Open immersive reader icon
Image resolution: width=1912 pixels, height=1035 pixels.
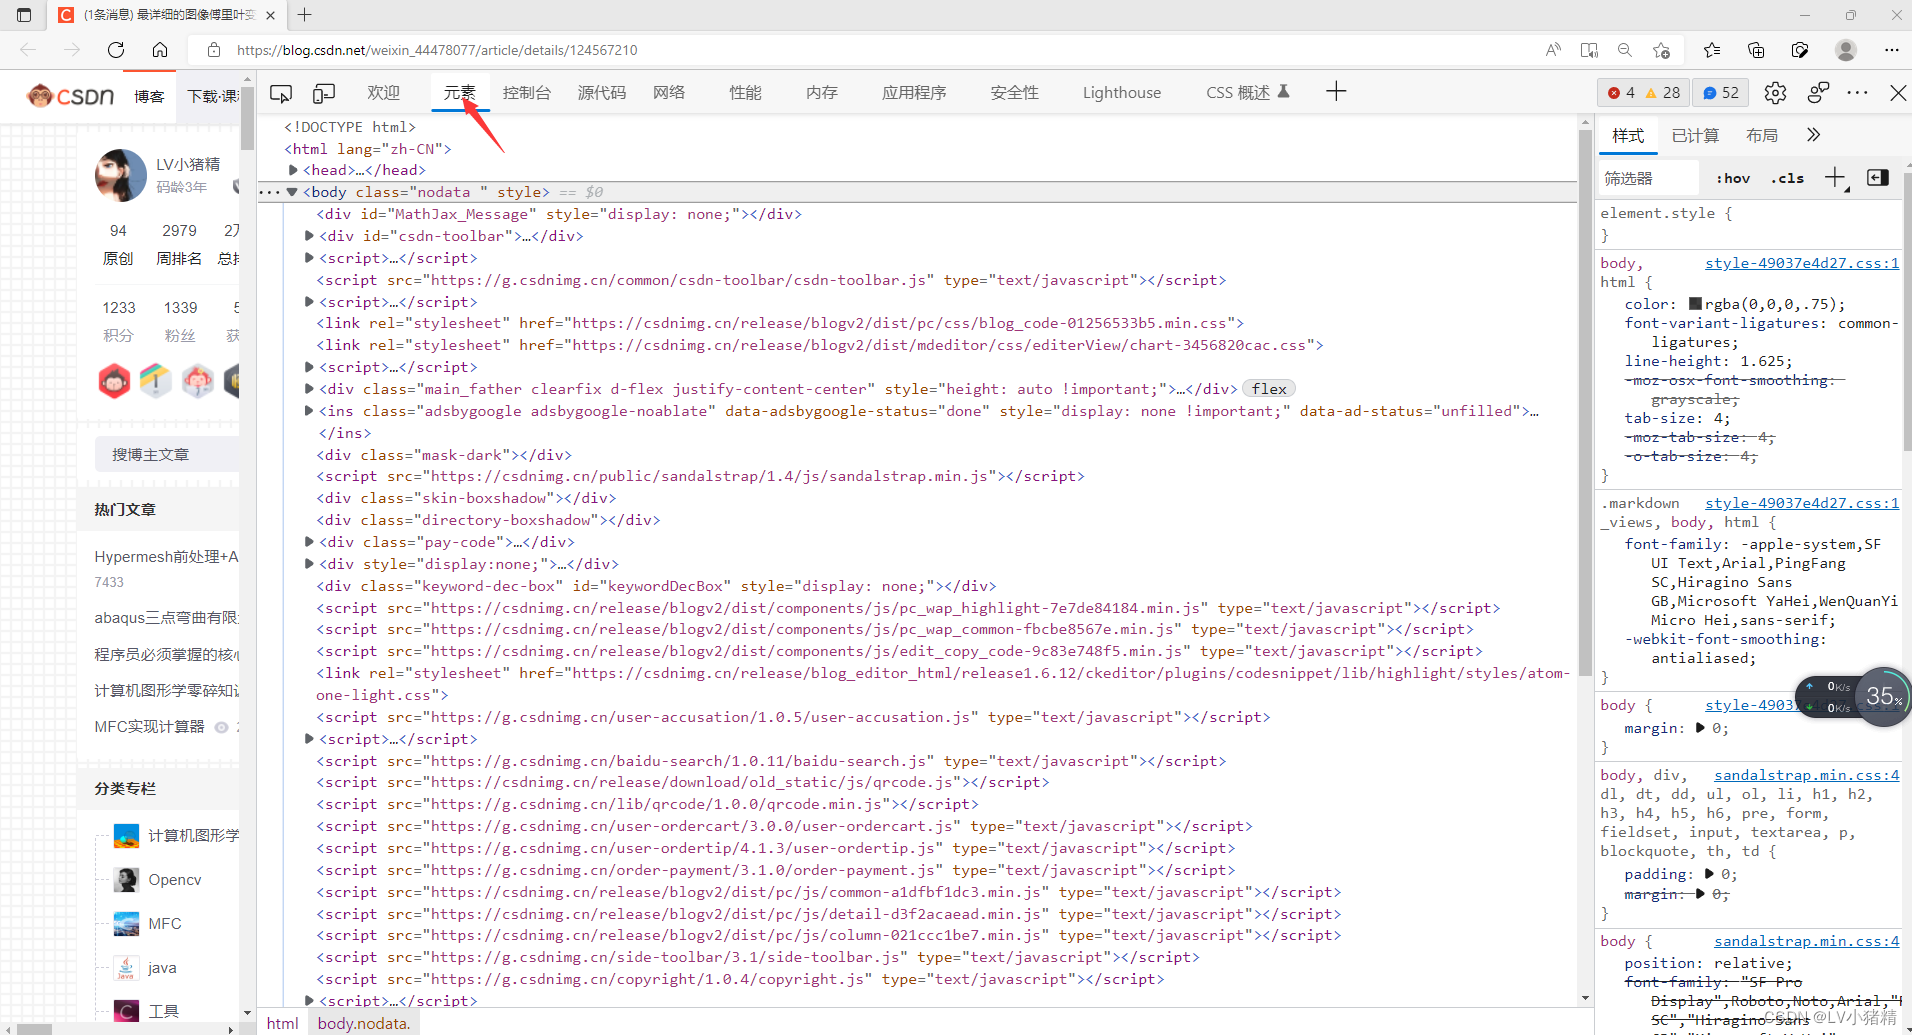pos(1589,50)
